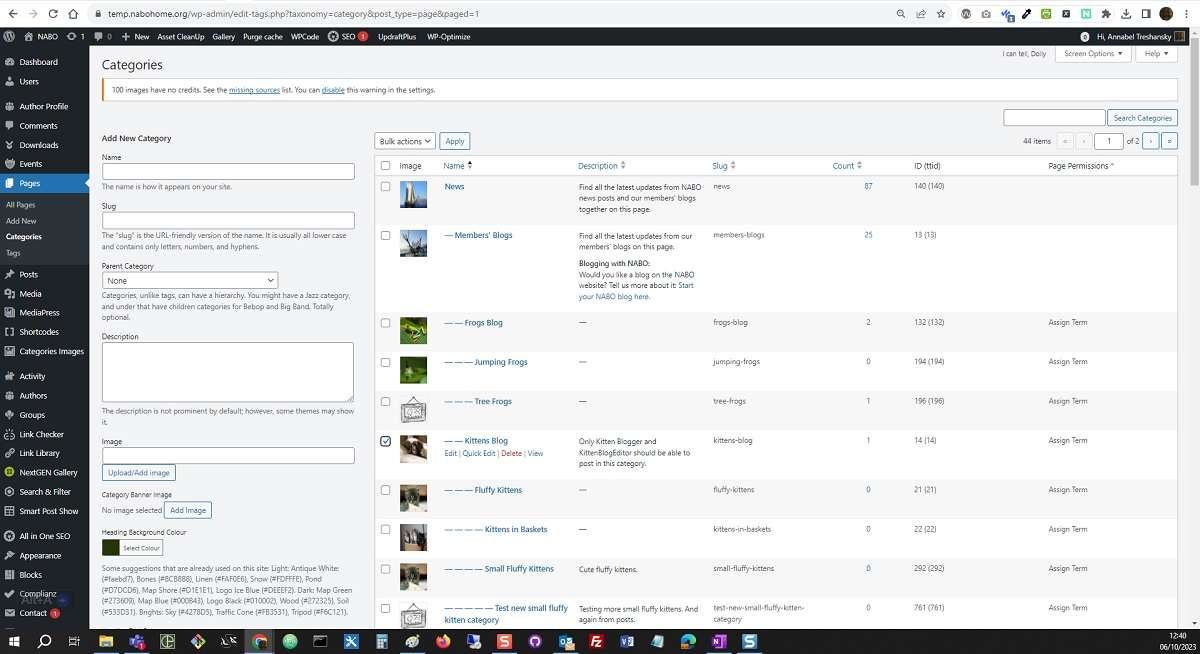Expand the Screen Options panel
This screenshot has width=1200, height=654.
[1092, 53]
